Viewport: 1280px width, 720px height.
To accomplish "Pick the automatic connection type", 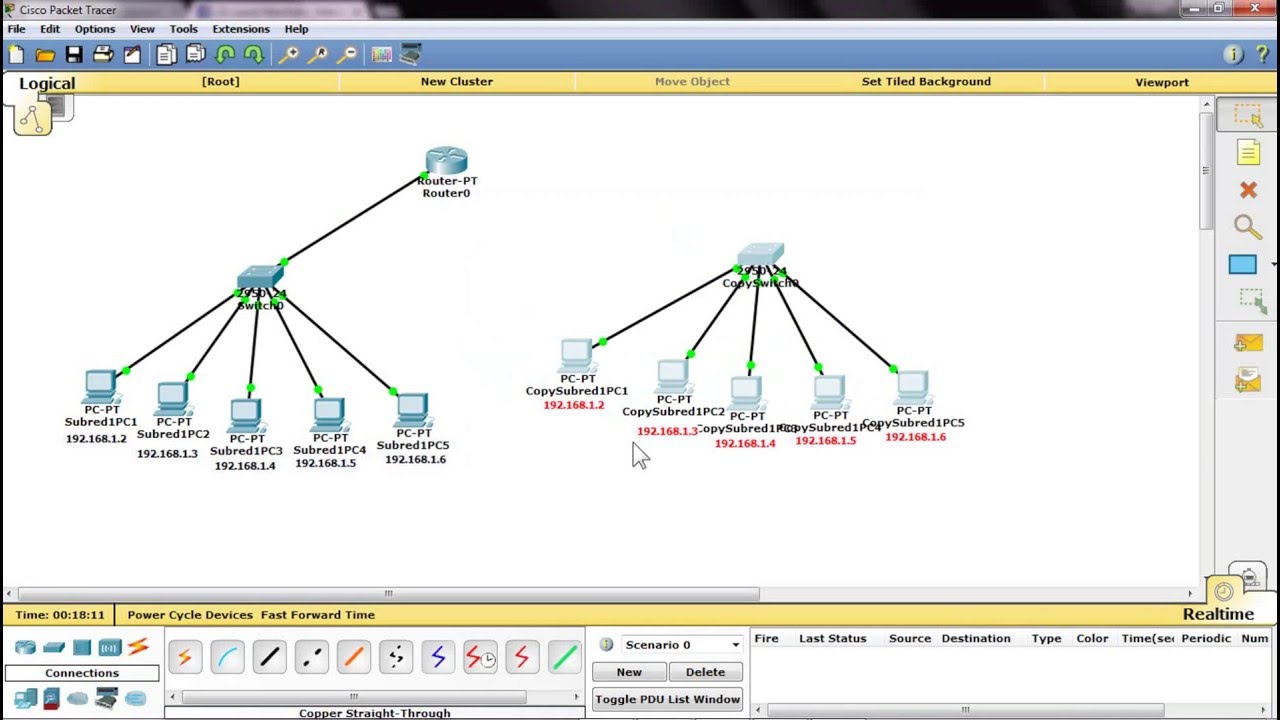I will (184, 657).
